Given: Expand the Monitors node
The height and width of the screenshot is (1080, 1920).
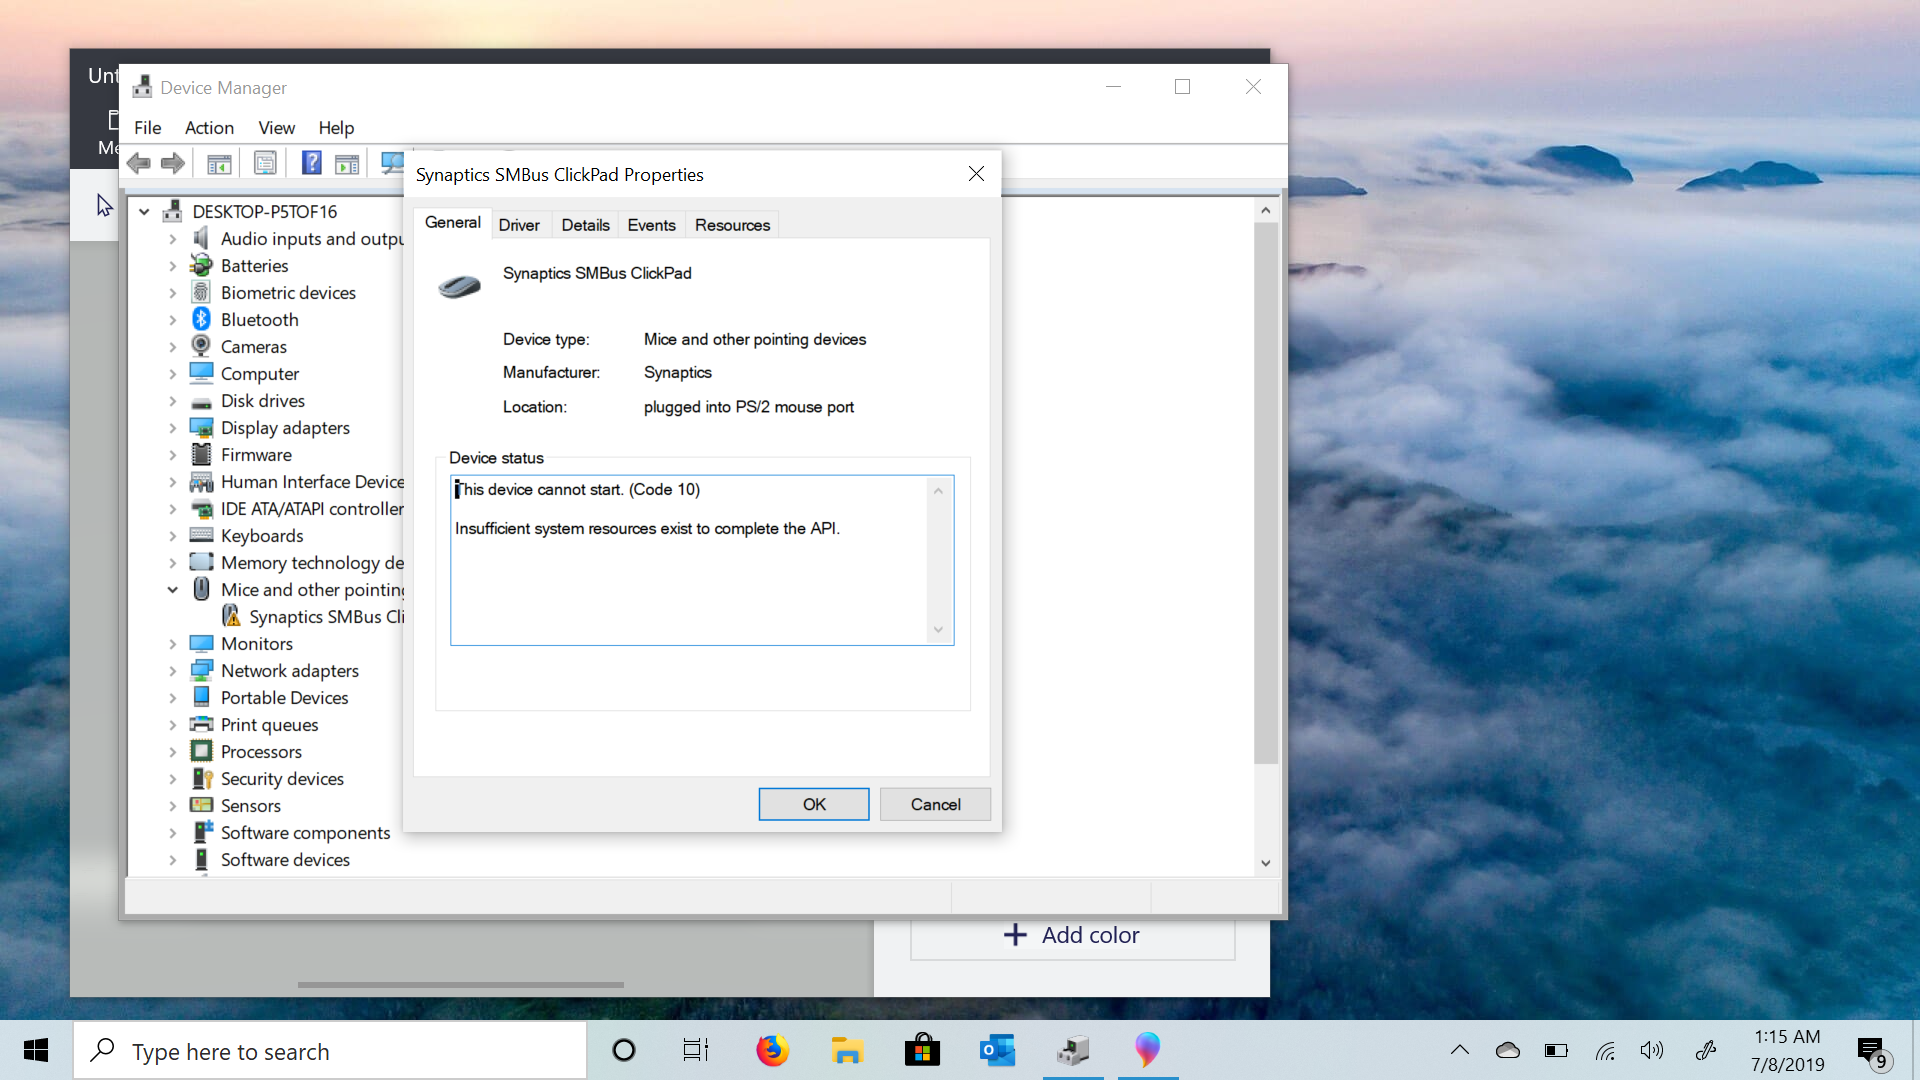Looking at the screenshot, I should click(172, 644).
